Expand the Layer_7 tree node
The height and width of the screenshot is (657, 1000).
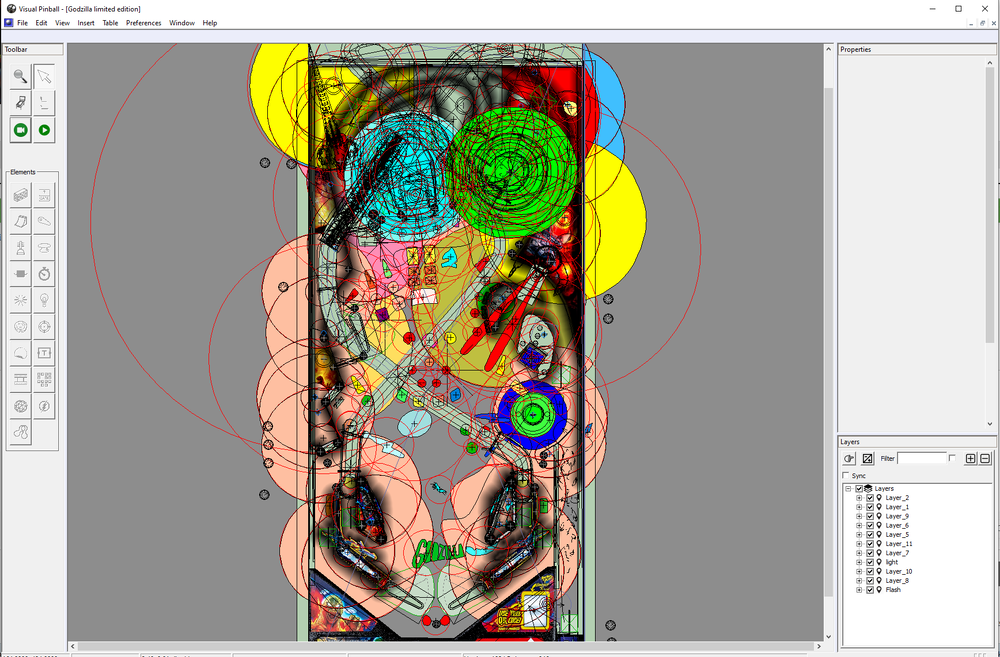coord(859,553)
